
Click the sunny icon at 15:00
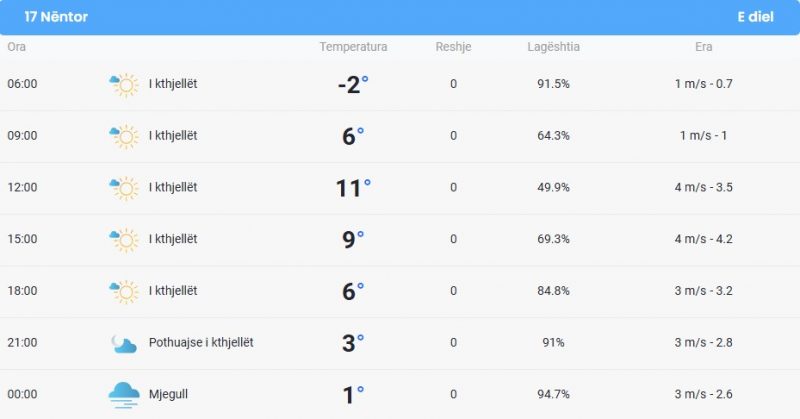point(124,240)
